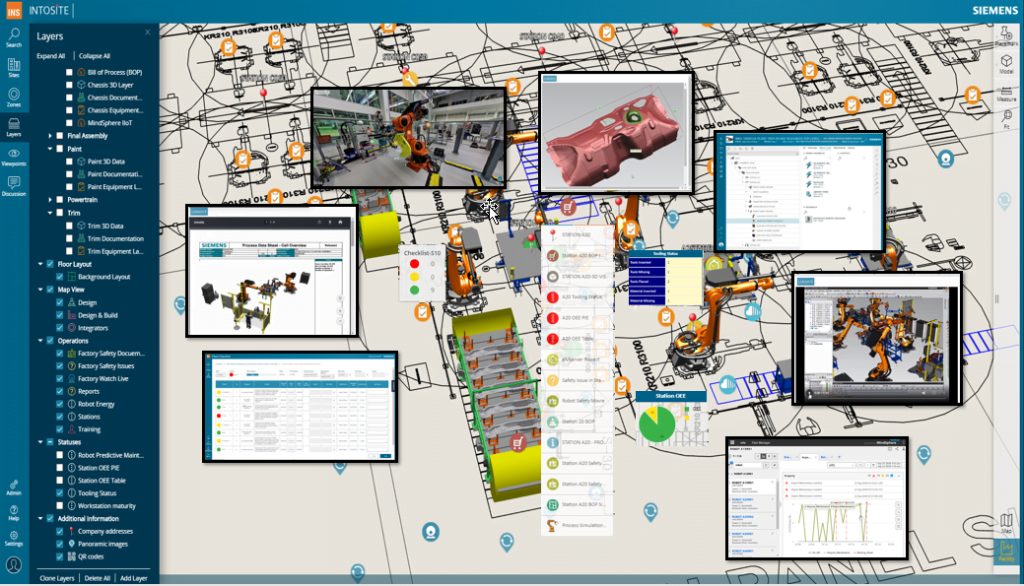Close the Layers panel with X
The image size is (1024, 586).
tap(148, 32)
